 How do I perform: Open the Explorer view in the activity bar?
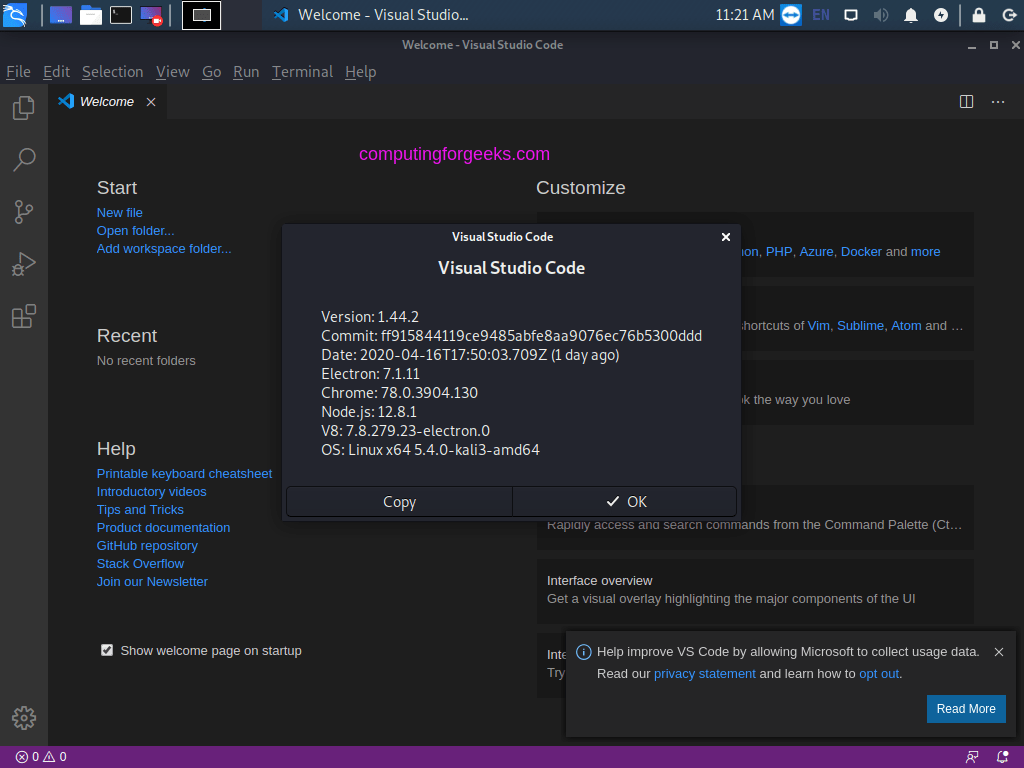[x=23, y=107]
